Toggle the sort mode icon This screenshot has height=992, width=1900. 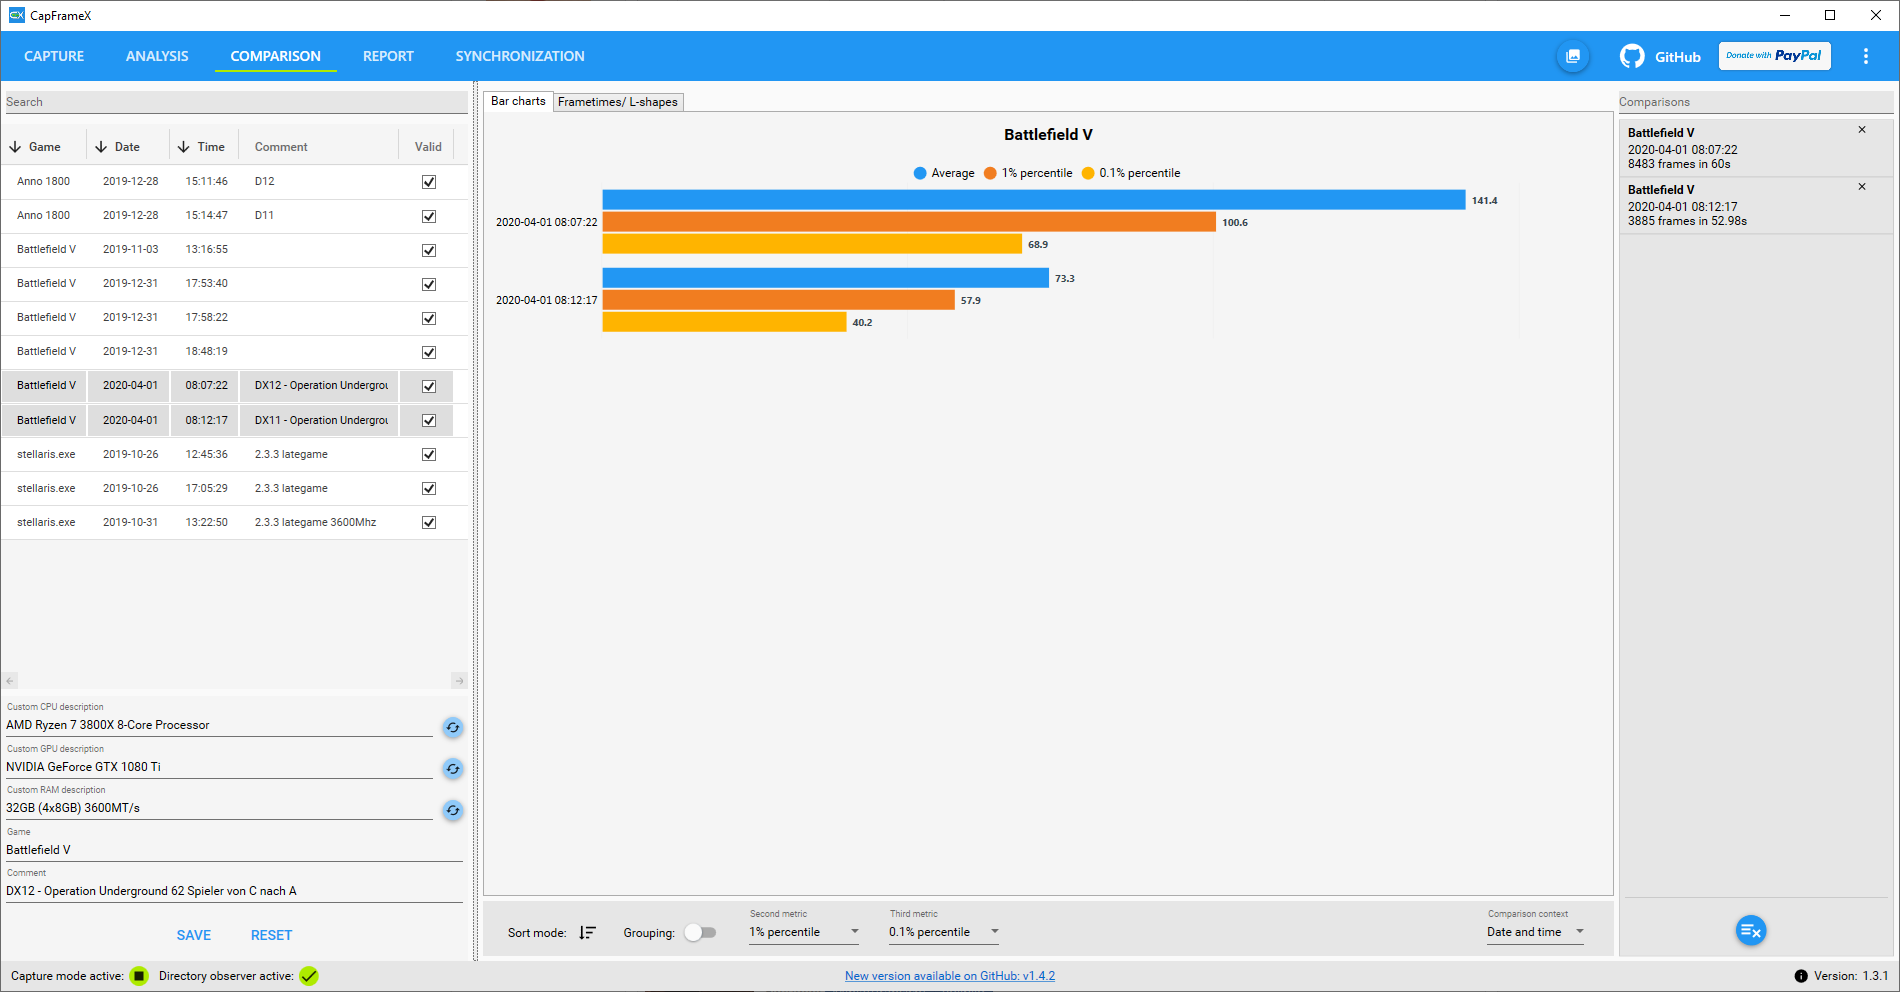[x=587, y=932]
